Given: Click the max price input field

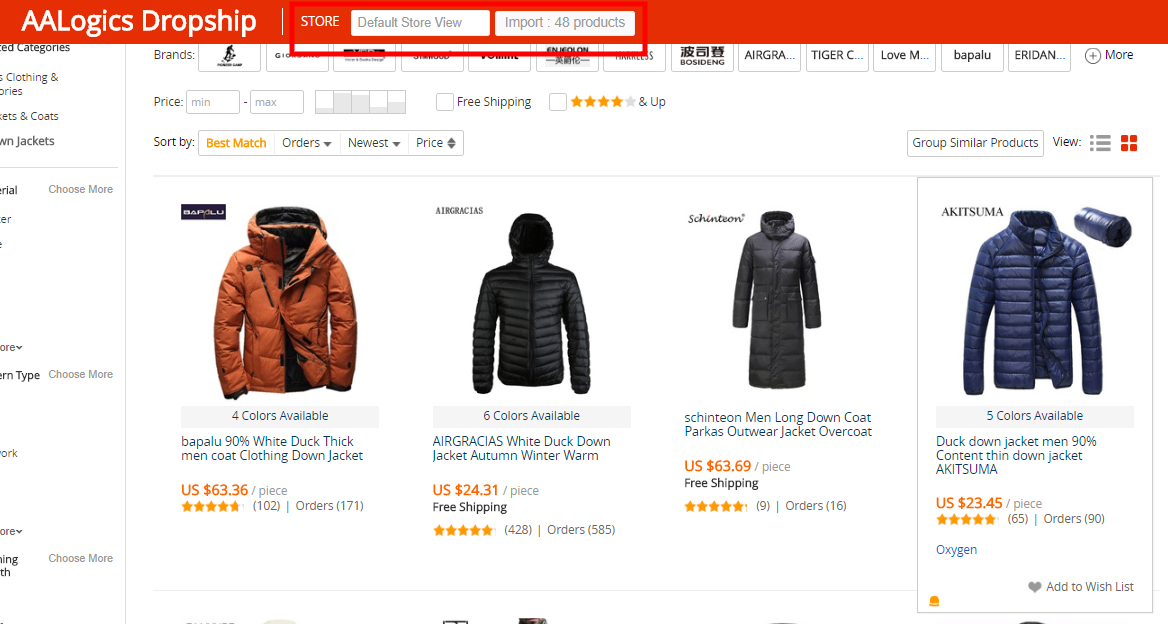Looking at the screenshot, I should point(276,102).
